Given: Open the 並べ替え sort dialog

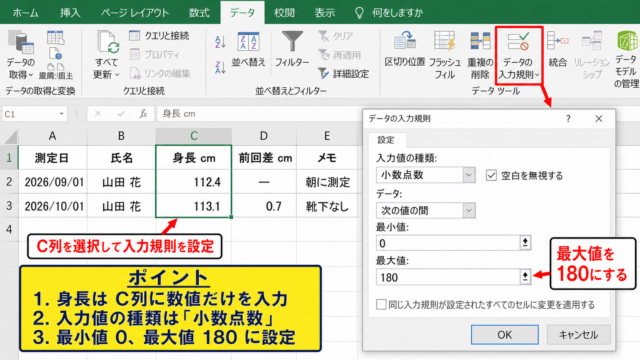Looking at the screenshot, I should [249, 50].
